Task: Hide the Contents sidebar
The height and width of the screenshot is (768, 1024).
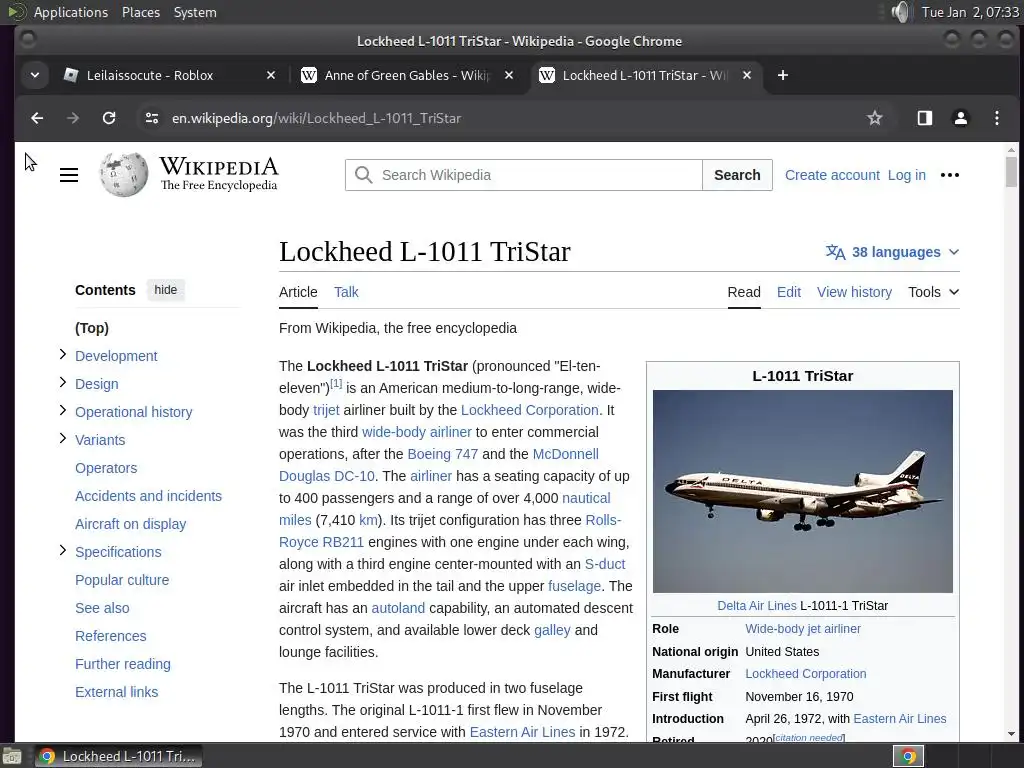Action: click(x=165, y=290)
